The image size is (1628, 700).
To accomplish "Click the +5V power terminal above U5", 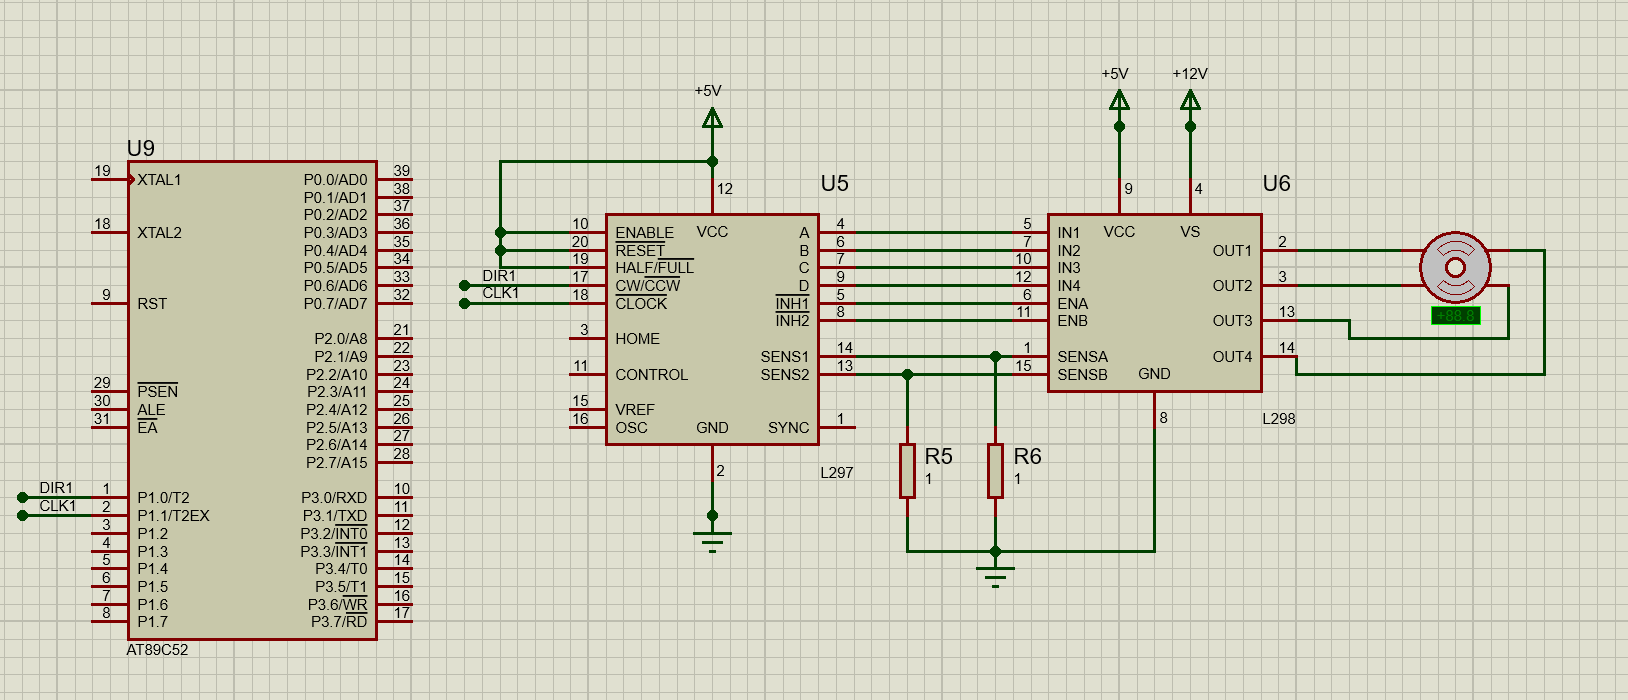I will point(712,119).
